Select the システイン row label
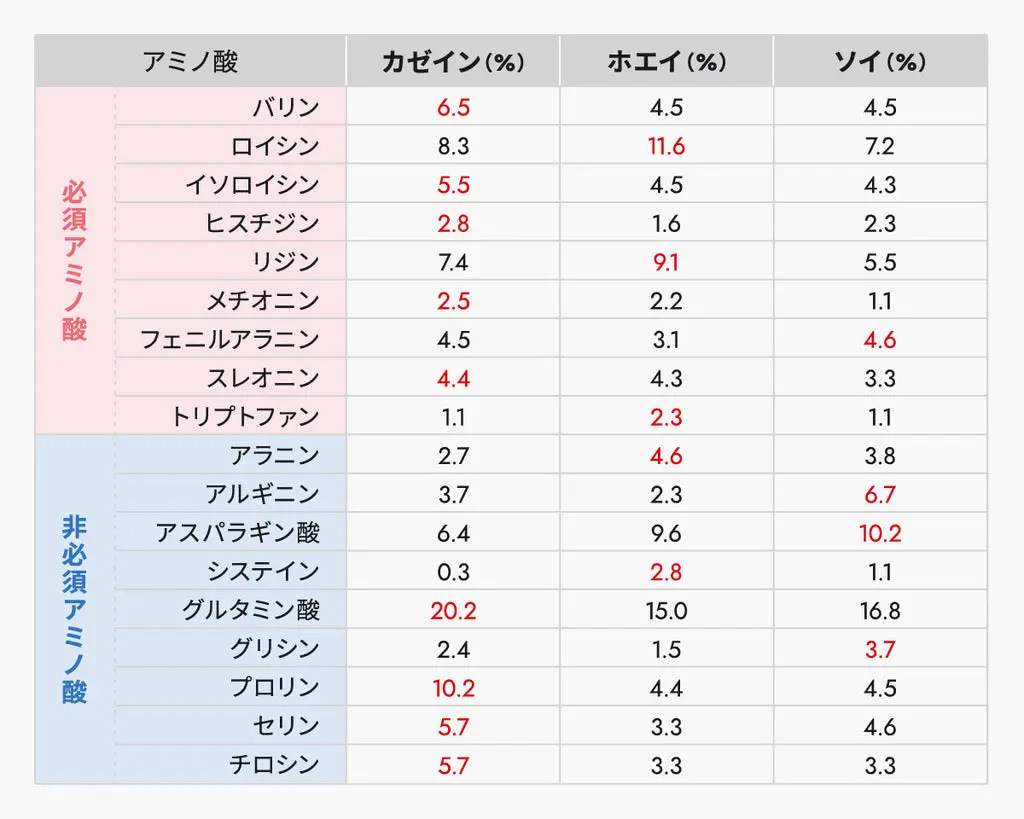The image size is (1024, 819). point(263,571)
